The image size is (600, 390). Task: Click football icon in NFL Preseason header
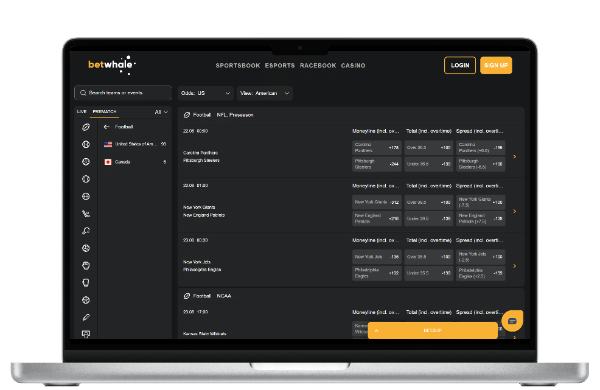(x=187, y=115)
